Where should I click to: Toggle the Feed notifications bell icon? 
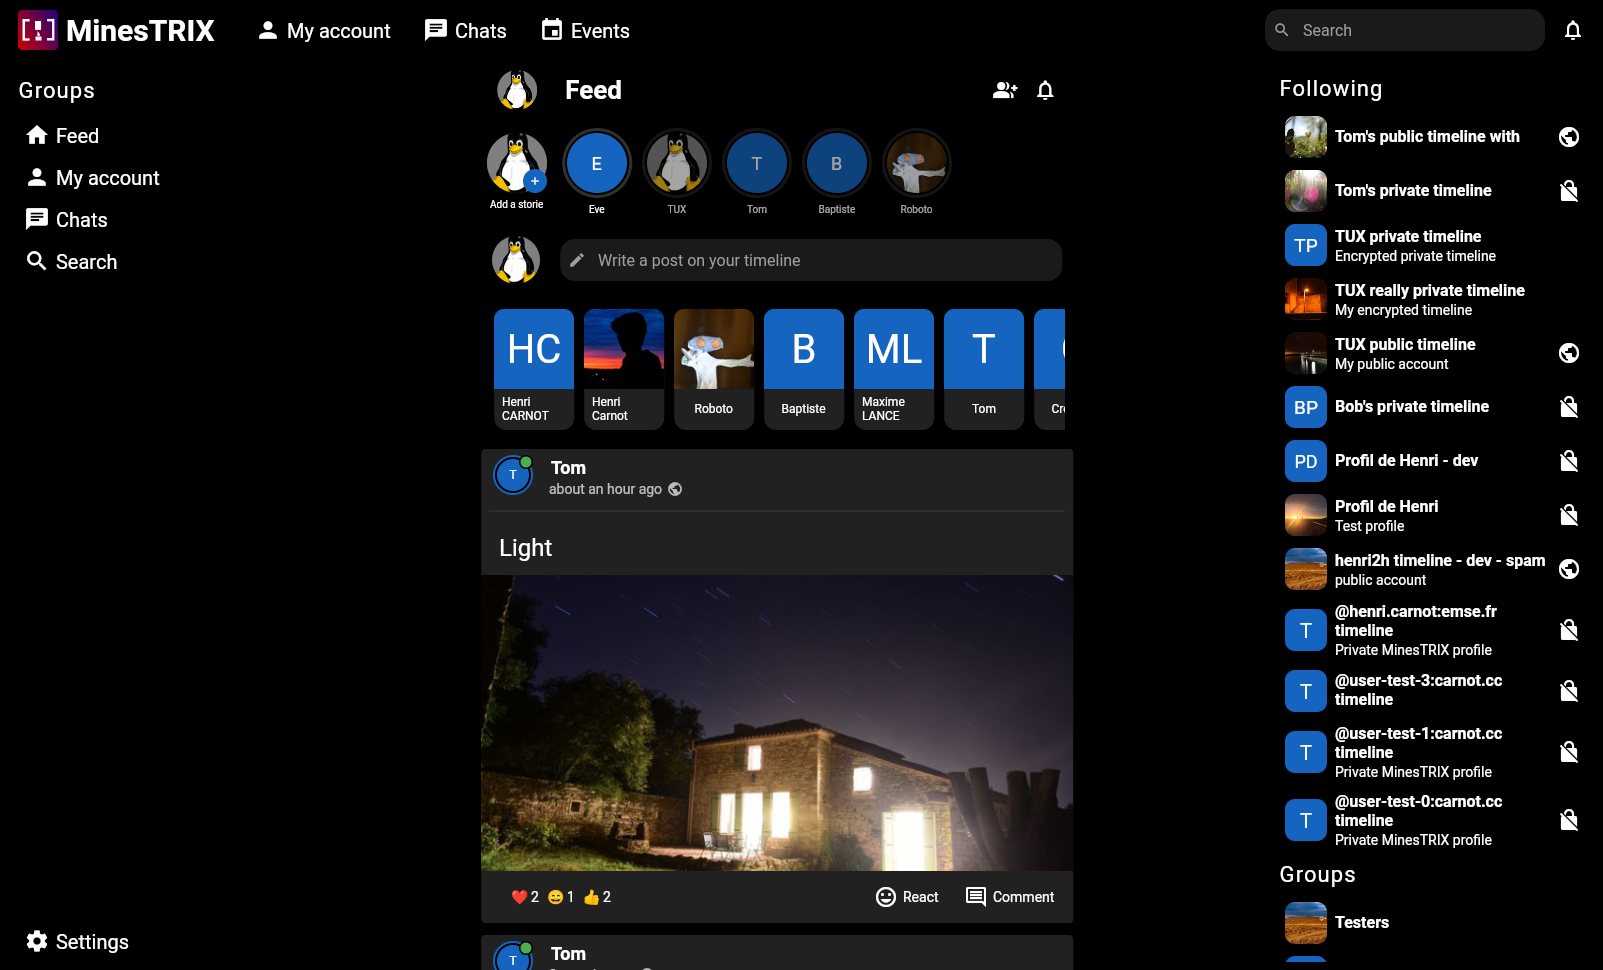1045,90
